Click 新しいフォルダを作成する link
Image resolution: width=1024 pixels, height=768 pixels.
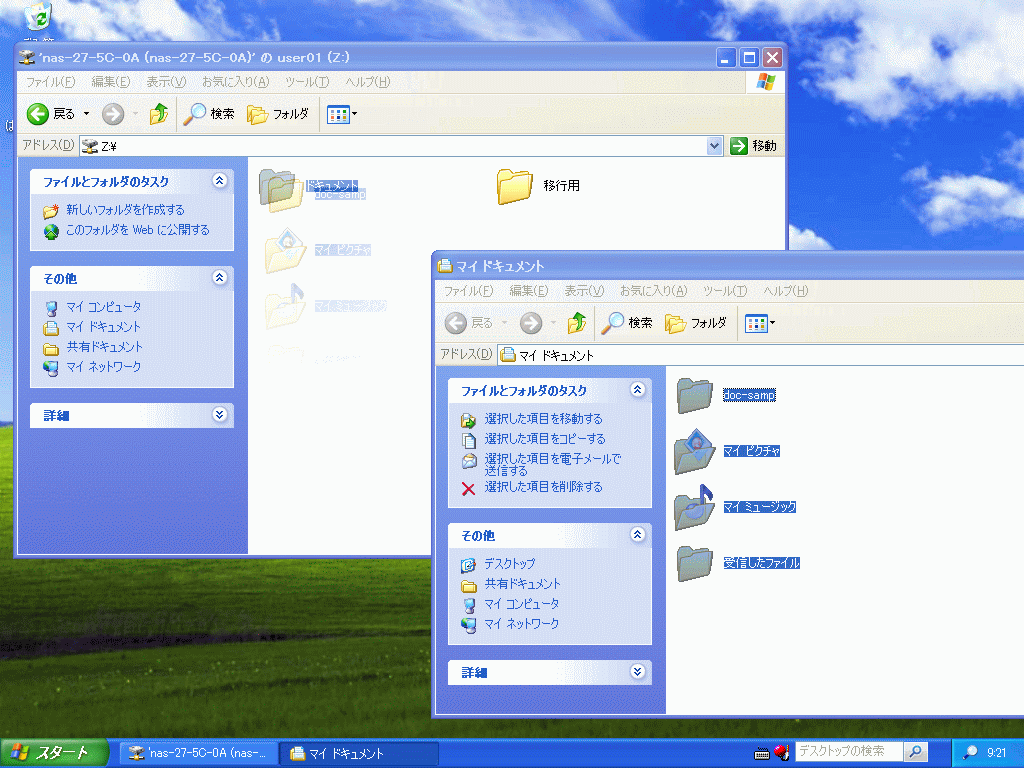125,210
